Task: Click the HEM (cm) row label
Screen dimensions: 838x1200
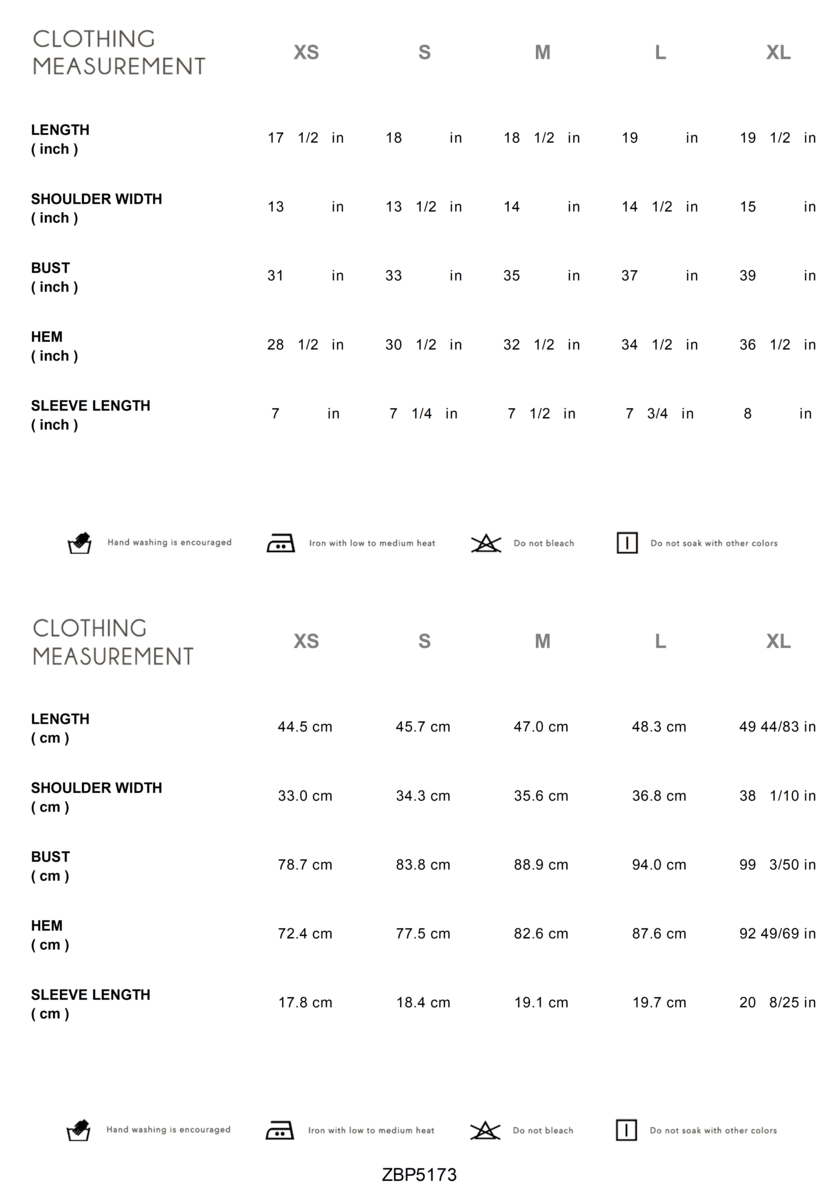Action: [x=50, y=935]
